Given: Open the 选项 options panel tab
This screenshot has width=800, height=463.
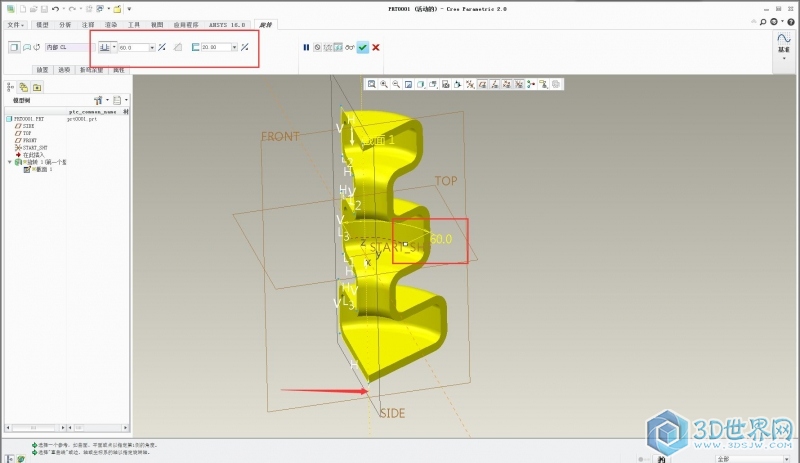Looking at the screenshot, I should click(64, 70).
